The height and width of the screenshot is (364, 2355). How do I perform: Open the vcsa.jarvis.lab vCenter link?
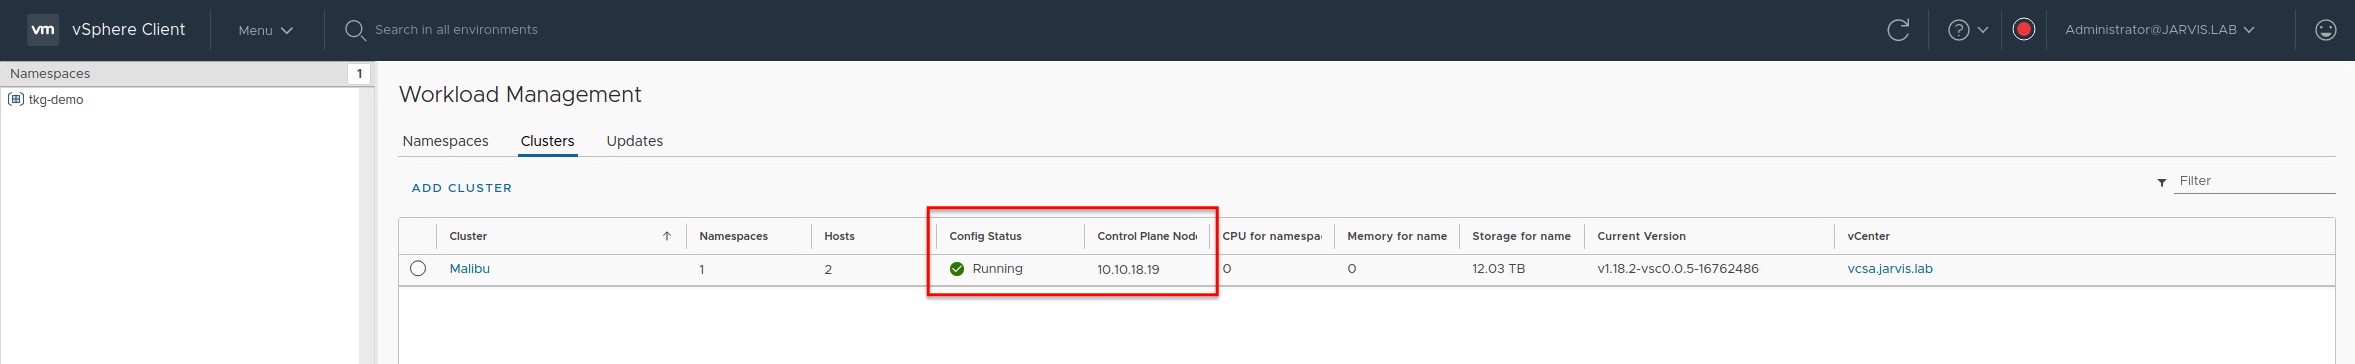pos(1890,269)
